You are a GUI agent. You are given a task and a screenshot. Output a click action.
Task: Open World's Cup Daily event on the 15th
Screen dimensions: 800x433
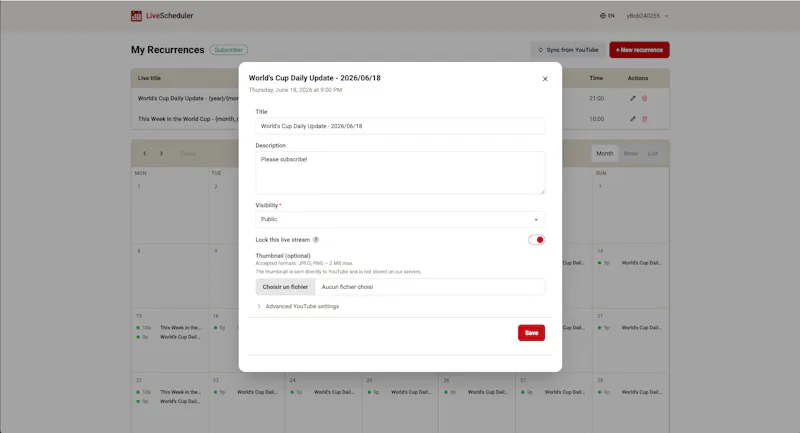coord(169,337)
